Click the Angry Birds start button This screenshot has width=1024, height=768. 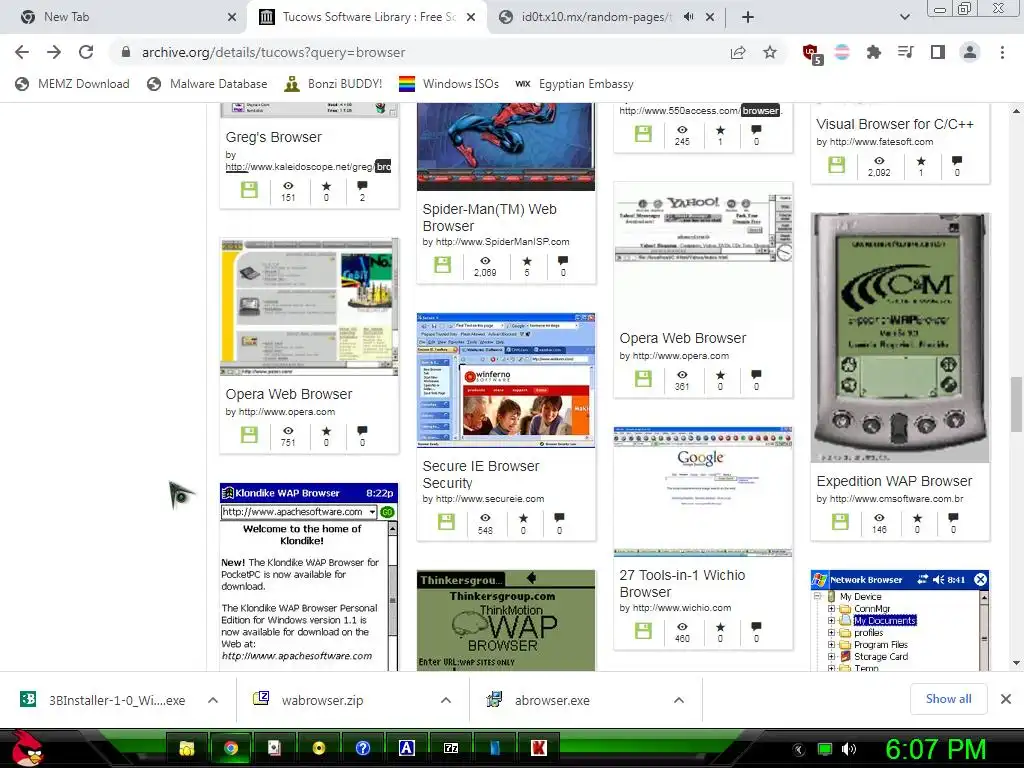point(28,748)
